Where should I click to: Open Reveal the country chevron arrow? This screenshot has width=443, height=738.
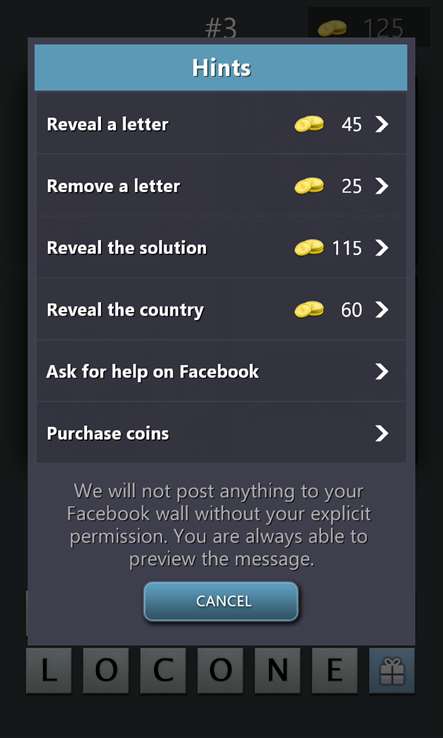(x=382, y=310)
